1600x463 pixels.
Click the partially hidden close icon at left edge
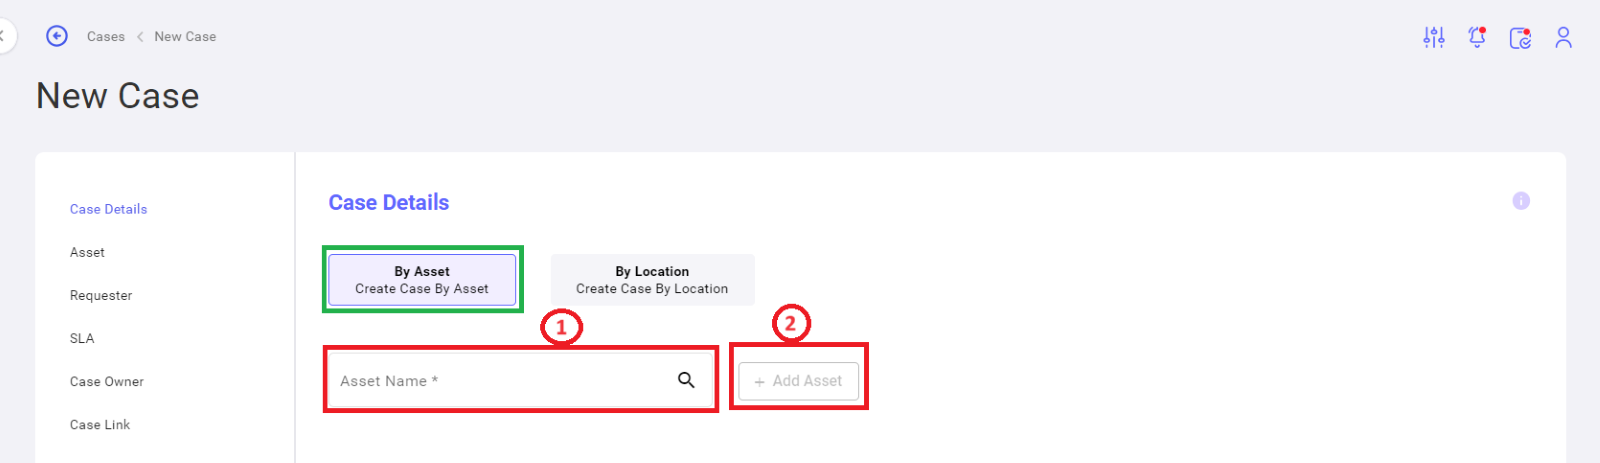4,36
